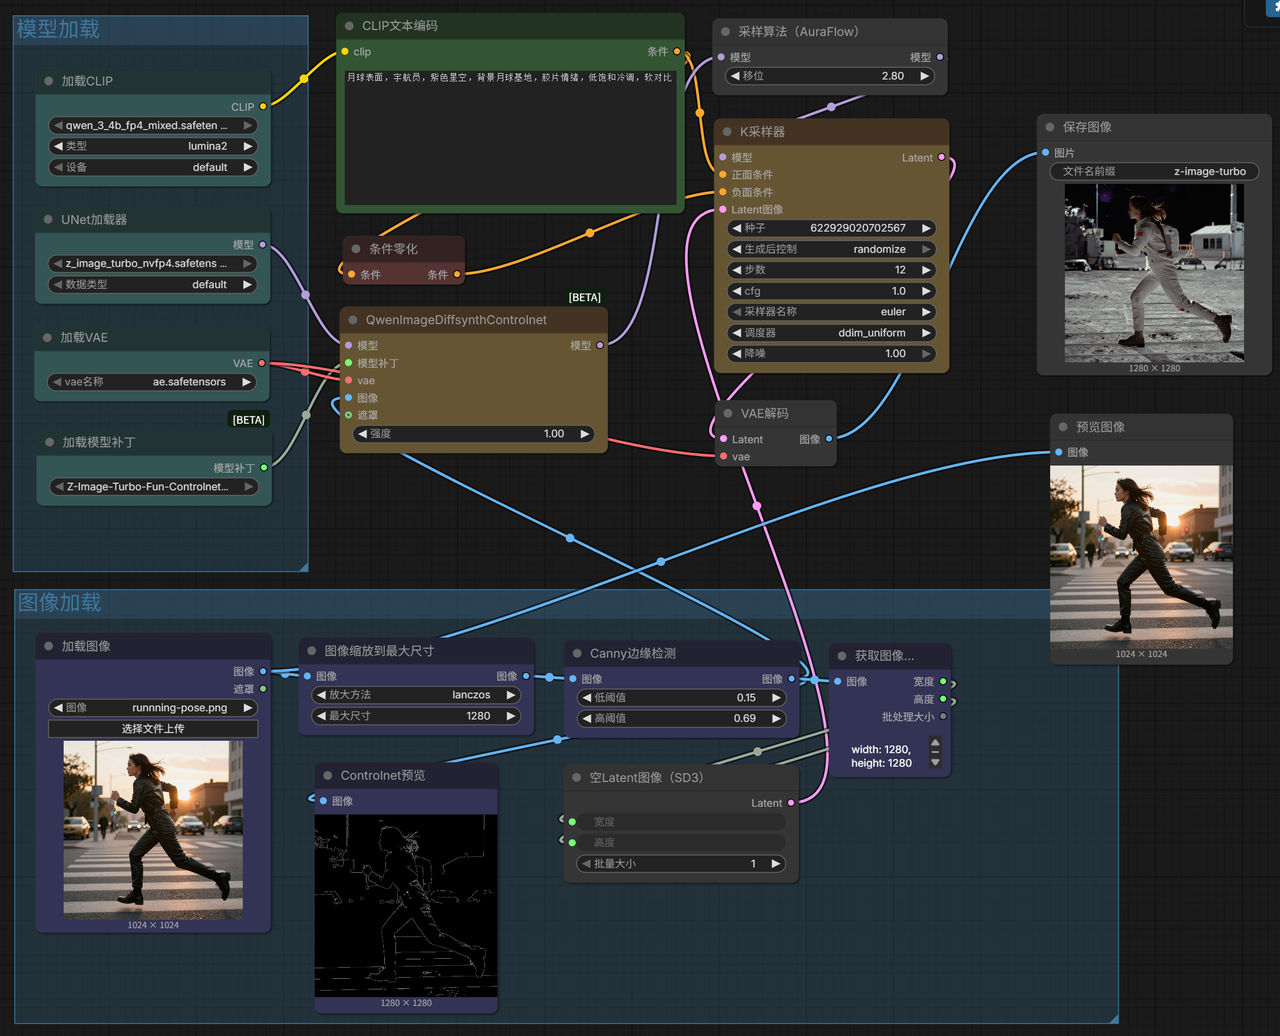Click the blue puzzle-piece extension icon top right
1280x1036 pixels.
(x=1272, y=6)
